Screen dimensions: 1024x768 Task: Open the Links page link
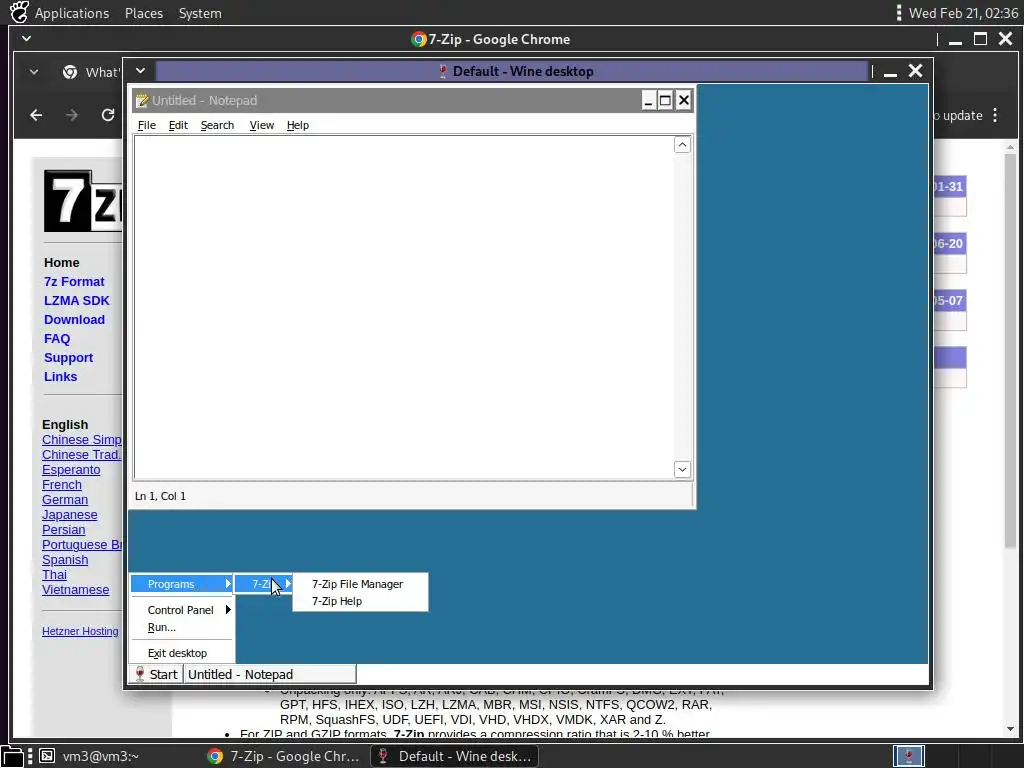60,376
